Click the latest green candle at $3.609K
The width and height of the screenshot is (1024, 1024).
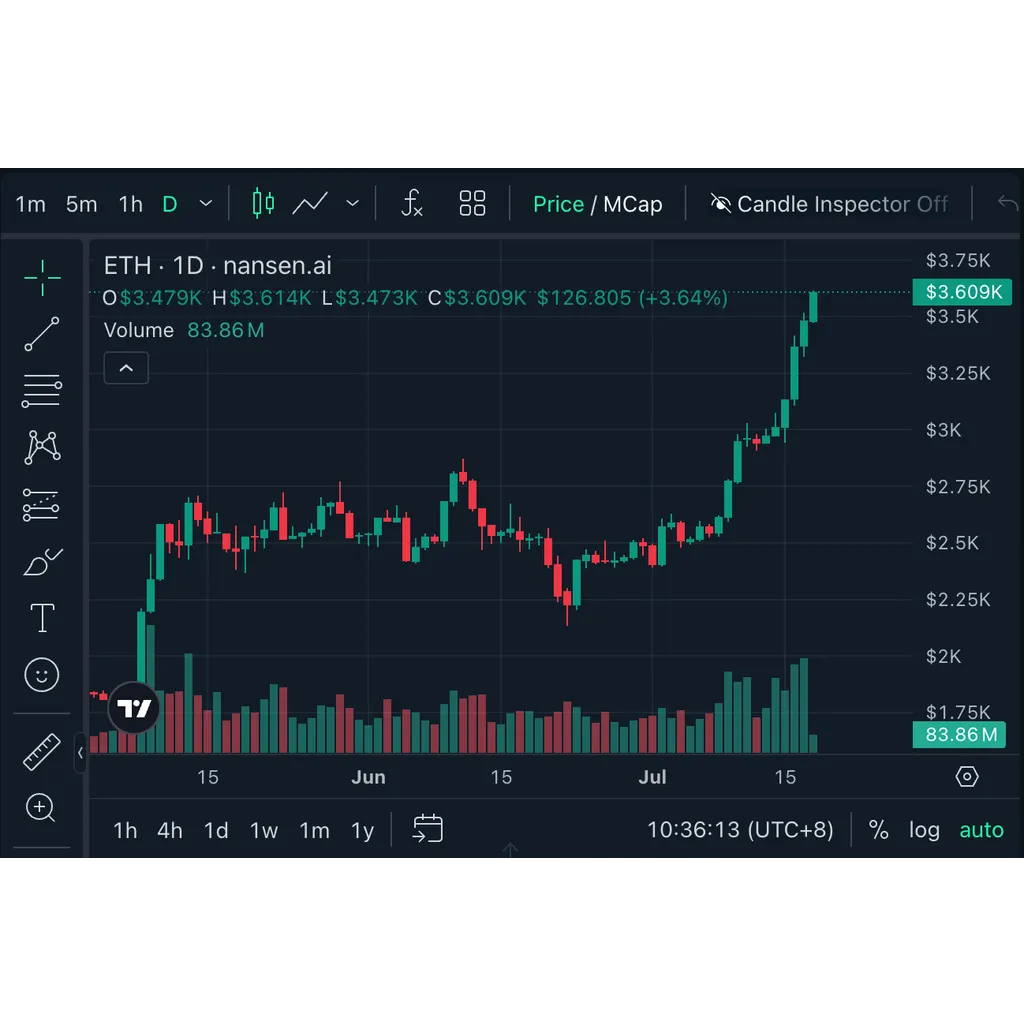(x=813, y=307)
